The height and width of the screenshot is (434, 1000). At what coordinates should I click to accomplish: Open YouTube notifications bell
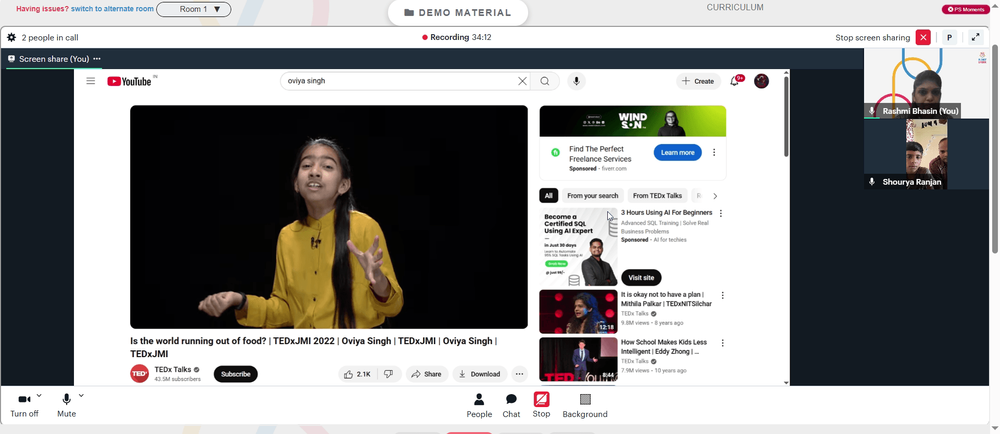[x=735, y=81]
